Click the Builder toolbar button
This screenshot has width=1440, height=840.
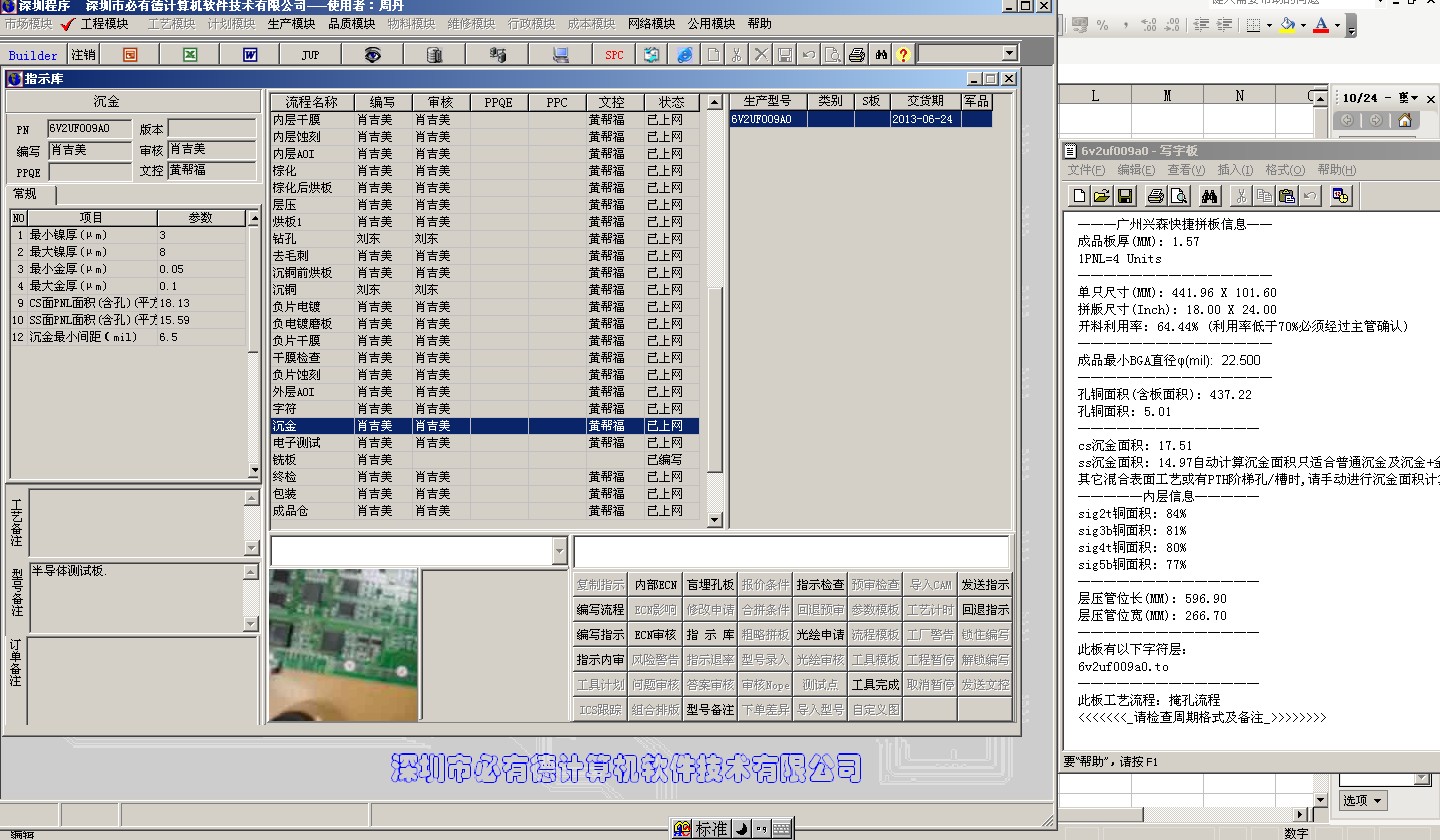(34, 55)
